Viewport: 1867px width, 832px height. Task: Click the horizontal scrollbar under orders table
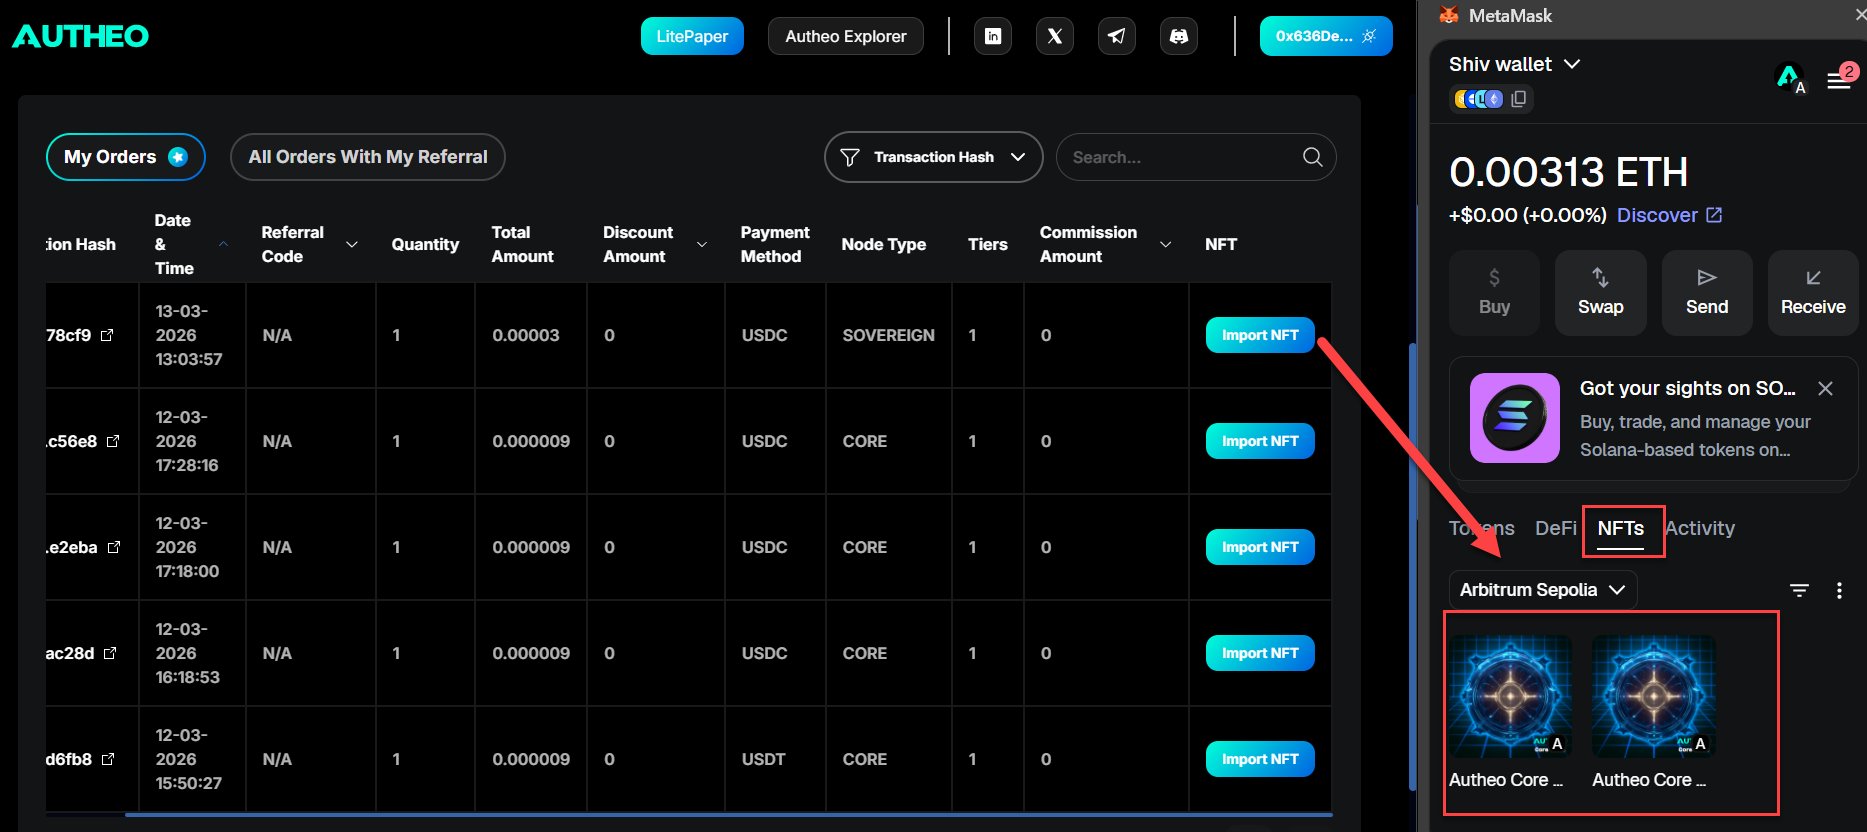(728, 815)
